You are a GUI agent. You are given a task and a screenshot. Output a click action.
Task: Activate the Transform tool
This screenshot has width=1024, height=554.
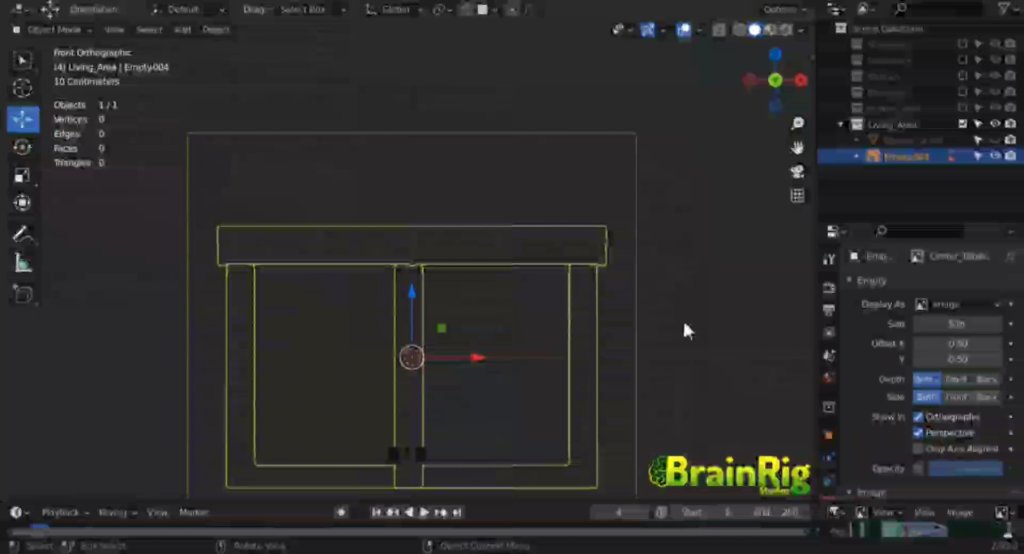pos(23,203)
